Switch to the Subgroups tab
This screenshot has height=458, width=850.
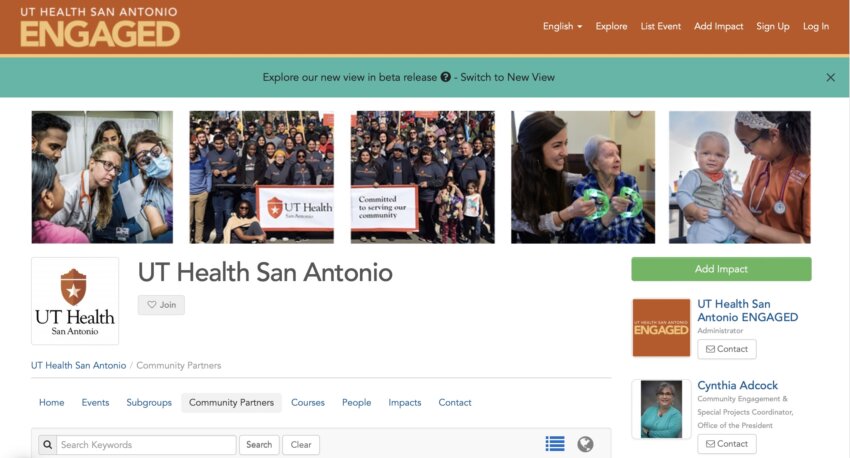(x=149, y=402)
